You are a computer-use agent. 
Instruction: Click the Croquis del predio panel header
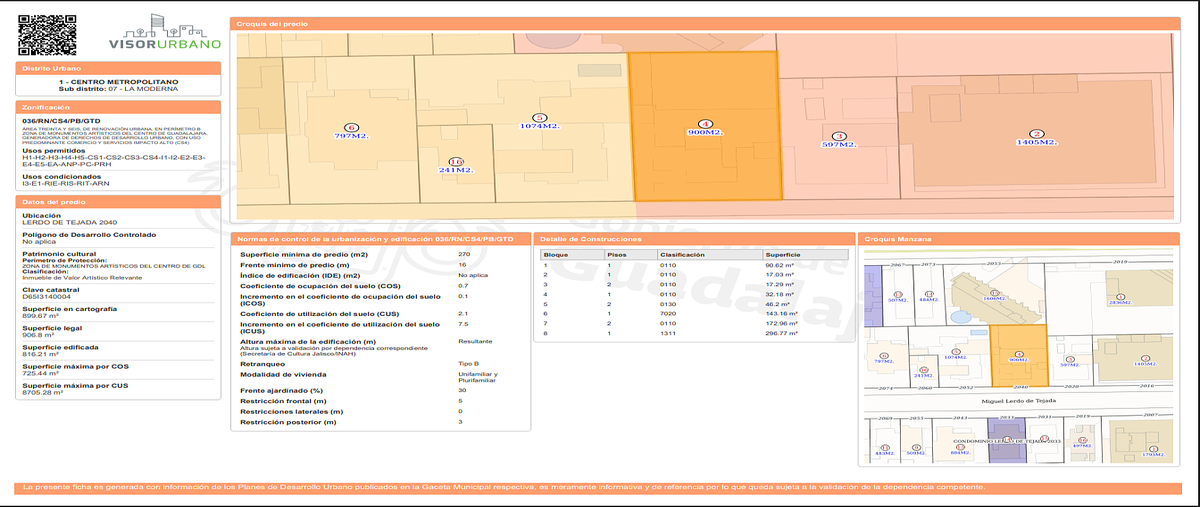704,22
